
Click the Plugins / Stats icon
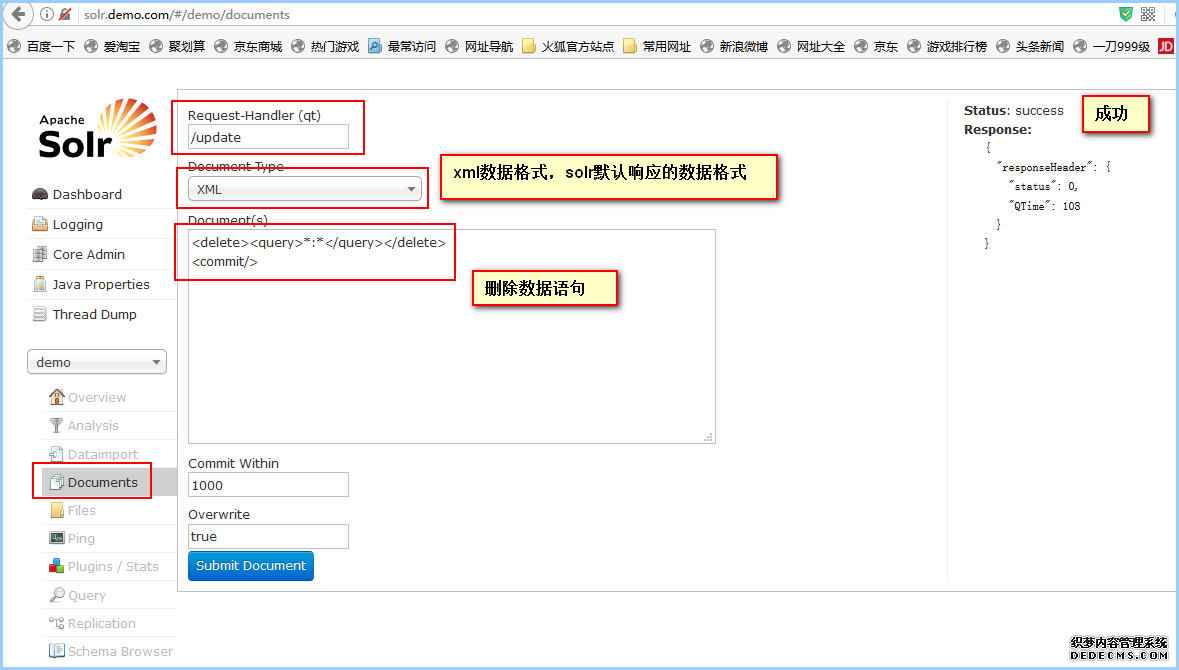(x=57, y=567)
